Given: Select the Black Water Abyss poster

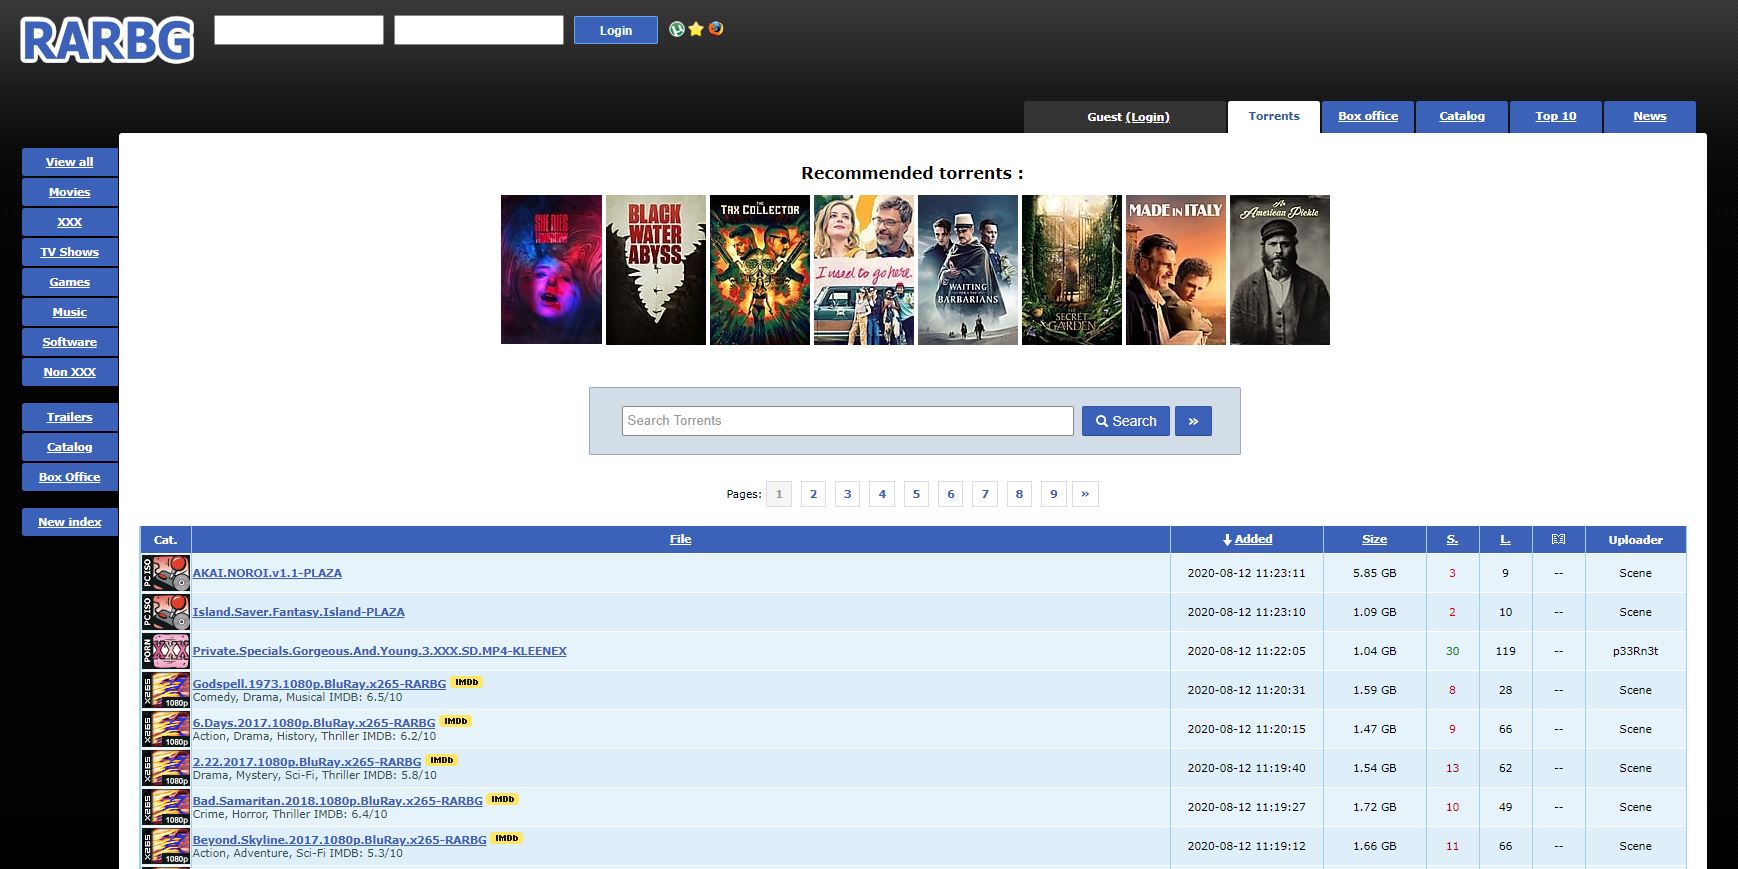Looking at the screenshot, I should click(x=655, y=270).
